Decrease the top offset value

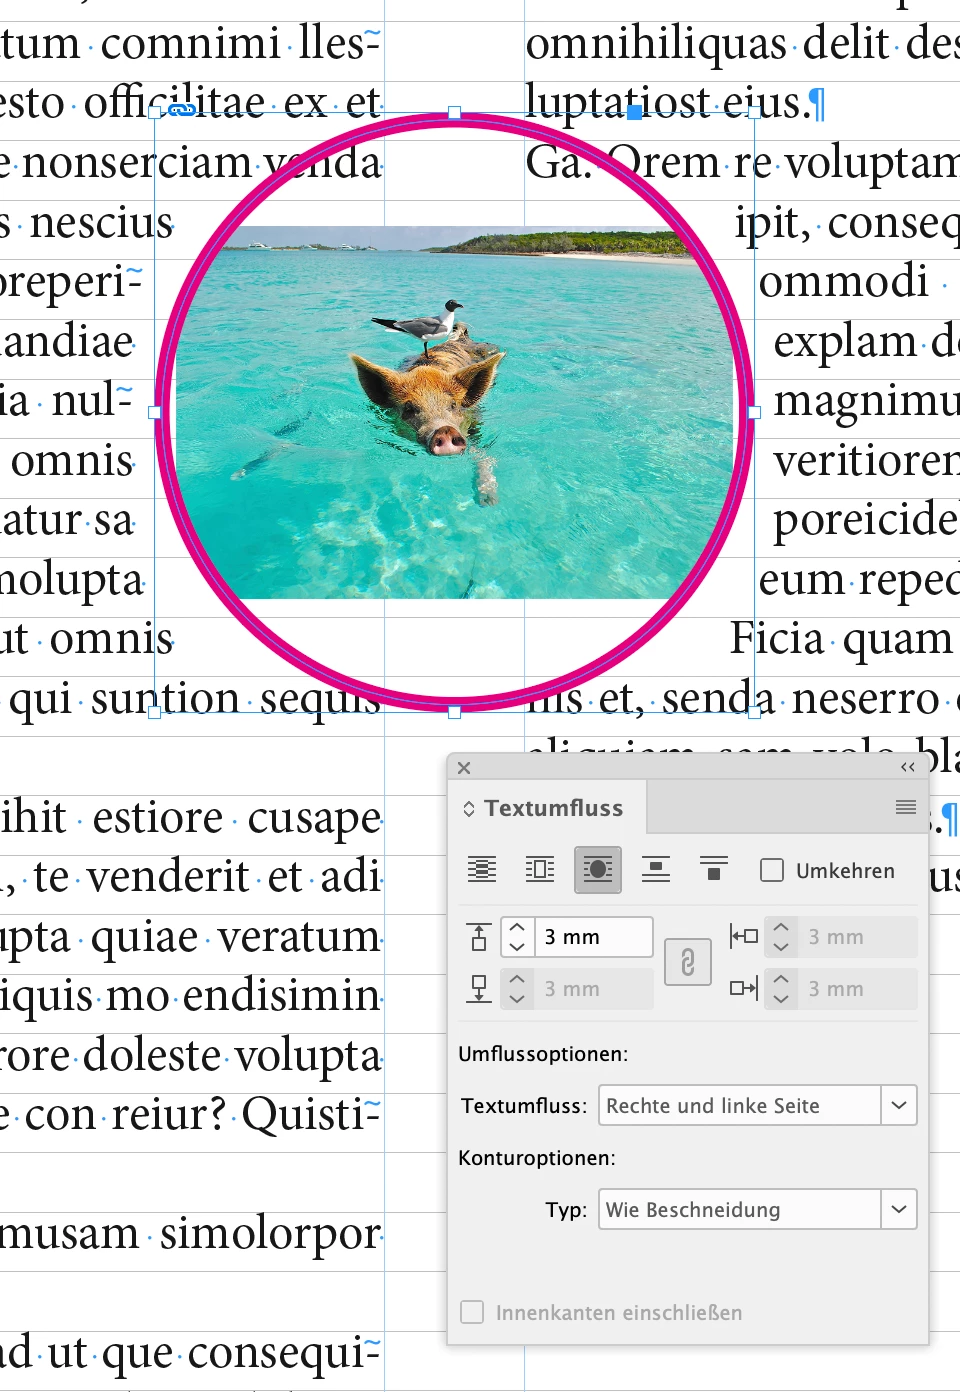click(517, 946)
